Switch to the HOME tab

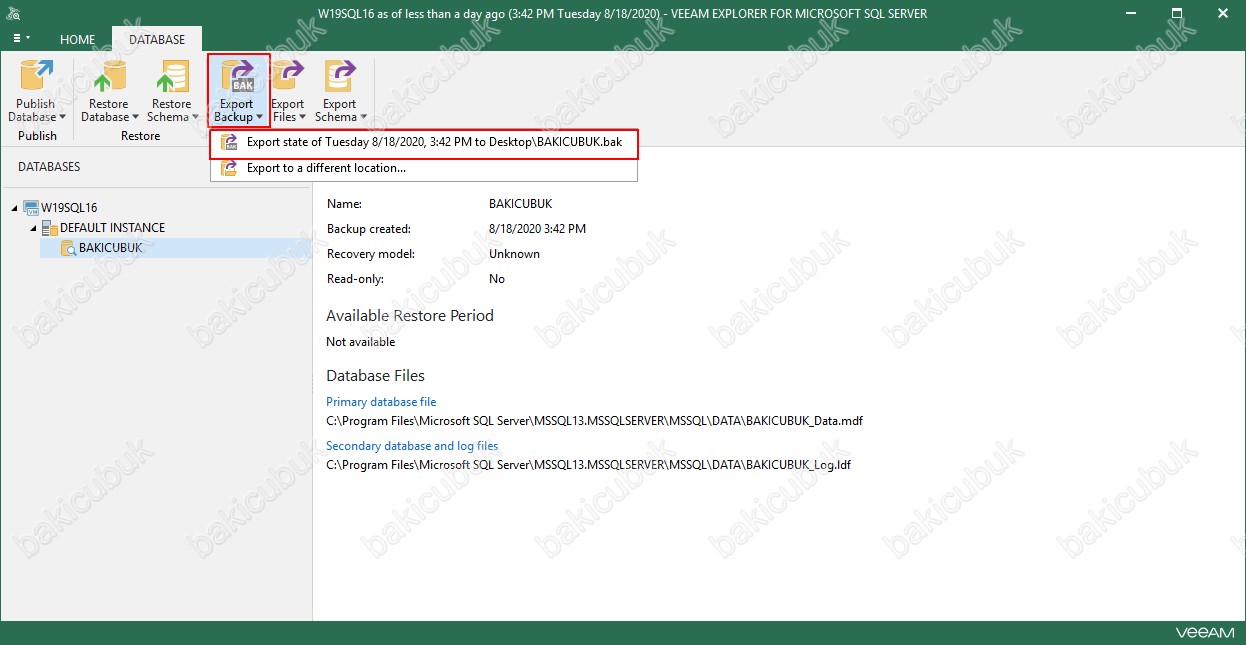click(78, 40)
